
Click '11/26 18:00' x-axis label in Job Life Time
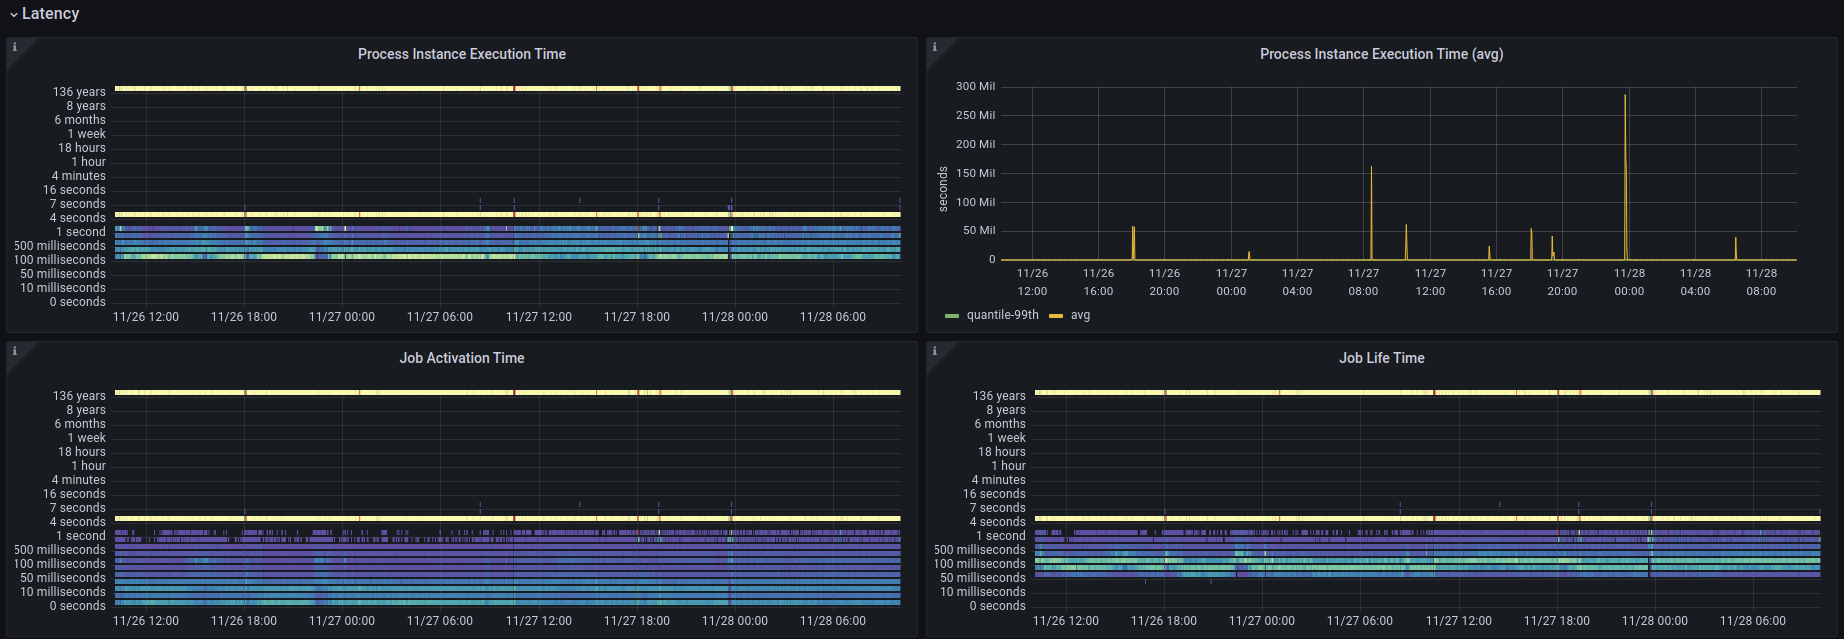pyautogui.click(x=1163, y=621)
